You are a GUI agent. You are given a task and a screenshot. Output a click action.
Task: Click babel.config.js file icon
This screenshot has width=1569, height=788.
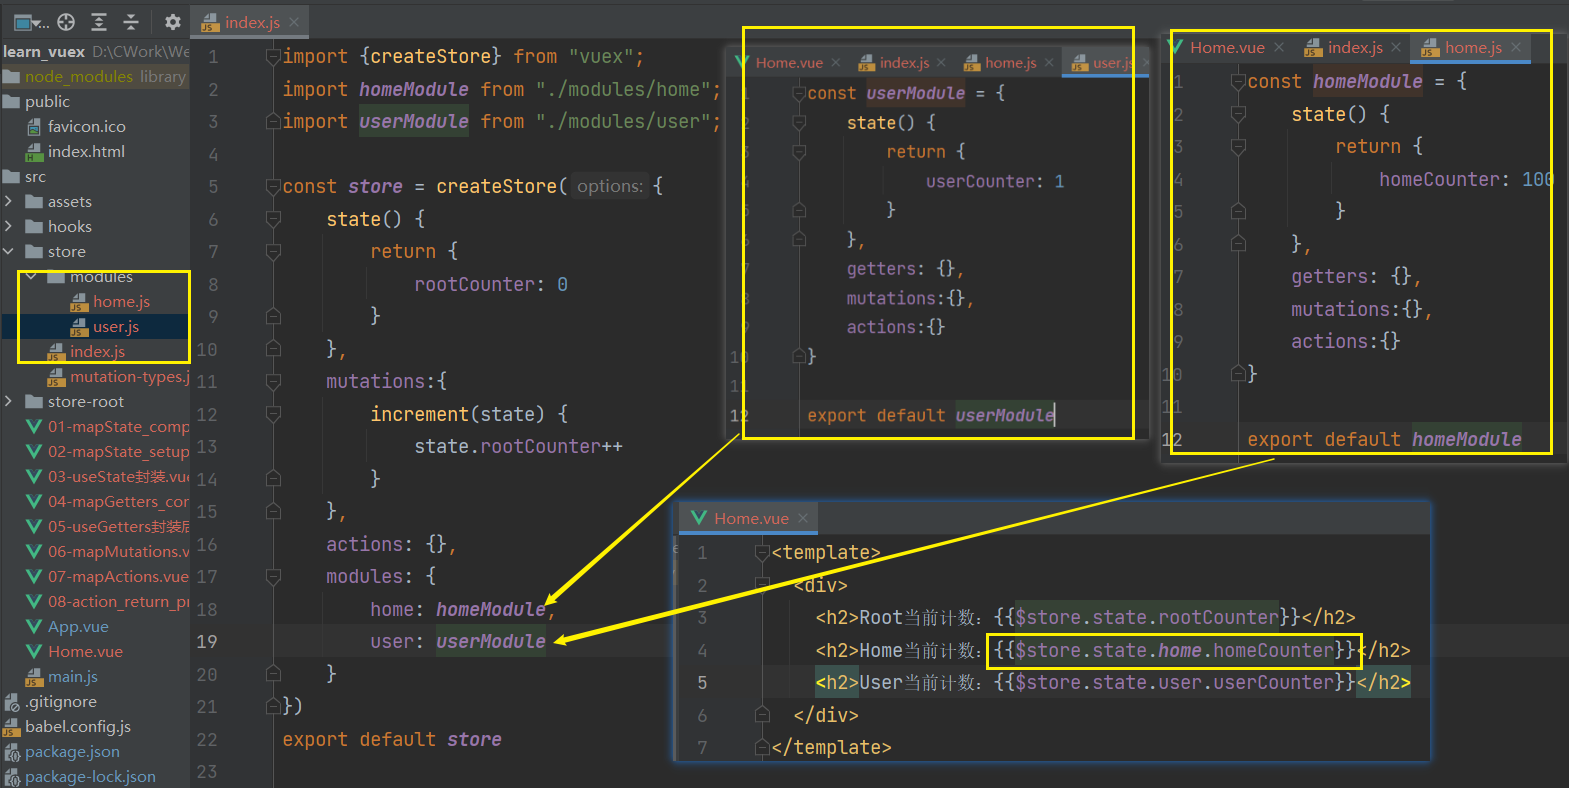pos(12,727)
